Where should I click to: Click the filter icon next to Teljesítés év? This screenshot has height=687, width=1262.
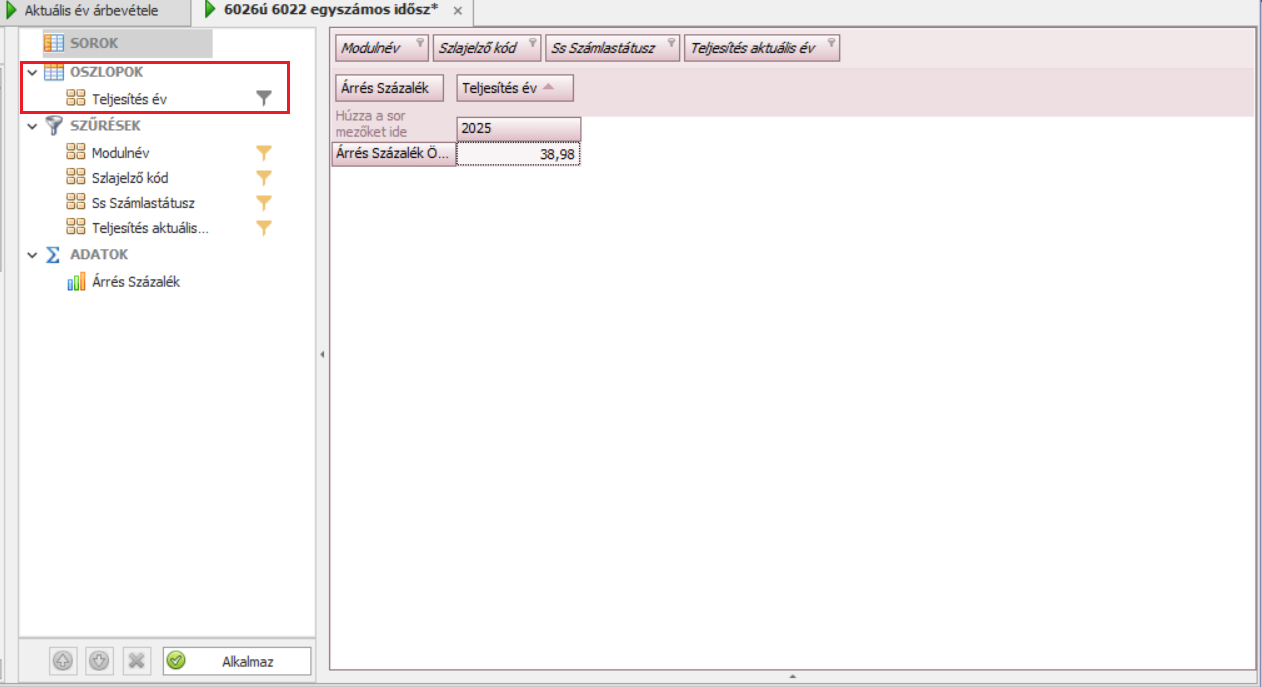(264, 98)
